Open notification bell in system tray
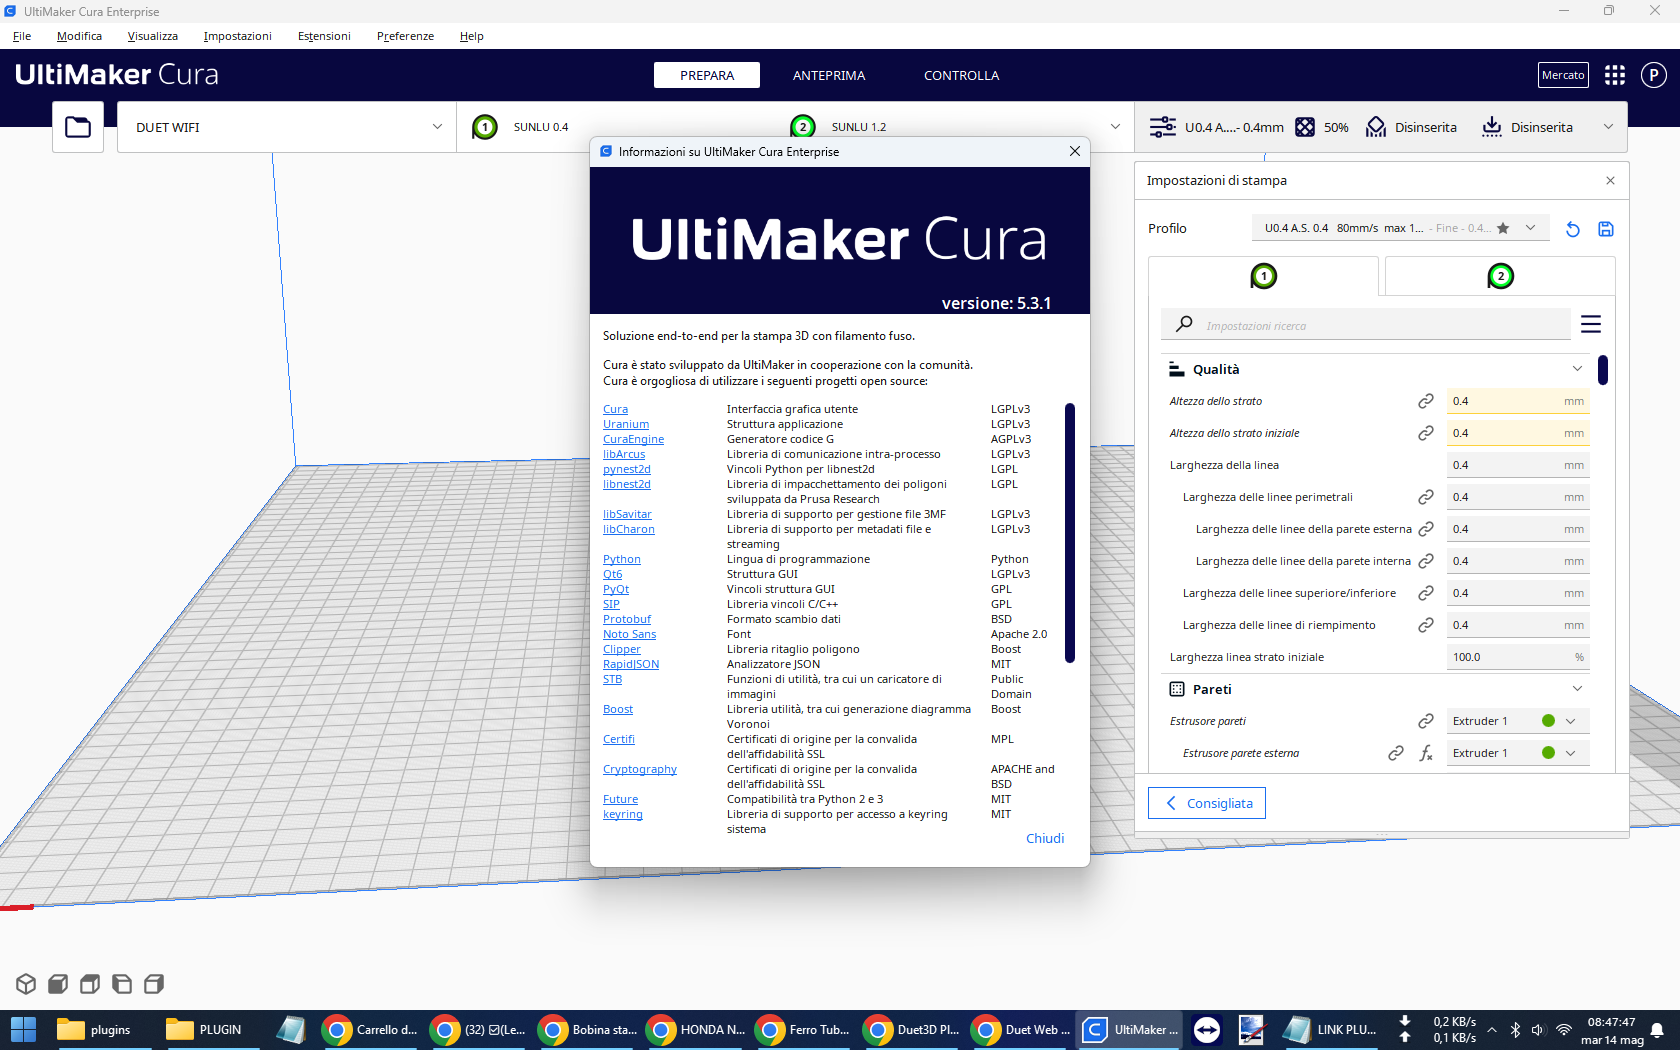The height and width of the screenshot is (1050, 1680). [x=1657, y=1030]
